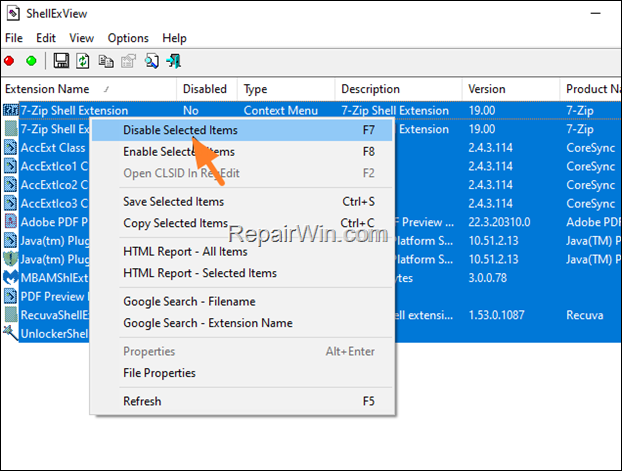
Task: Click the Save floppy disk toolbar icon
Action: [x=61, y=61]
